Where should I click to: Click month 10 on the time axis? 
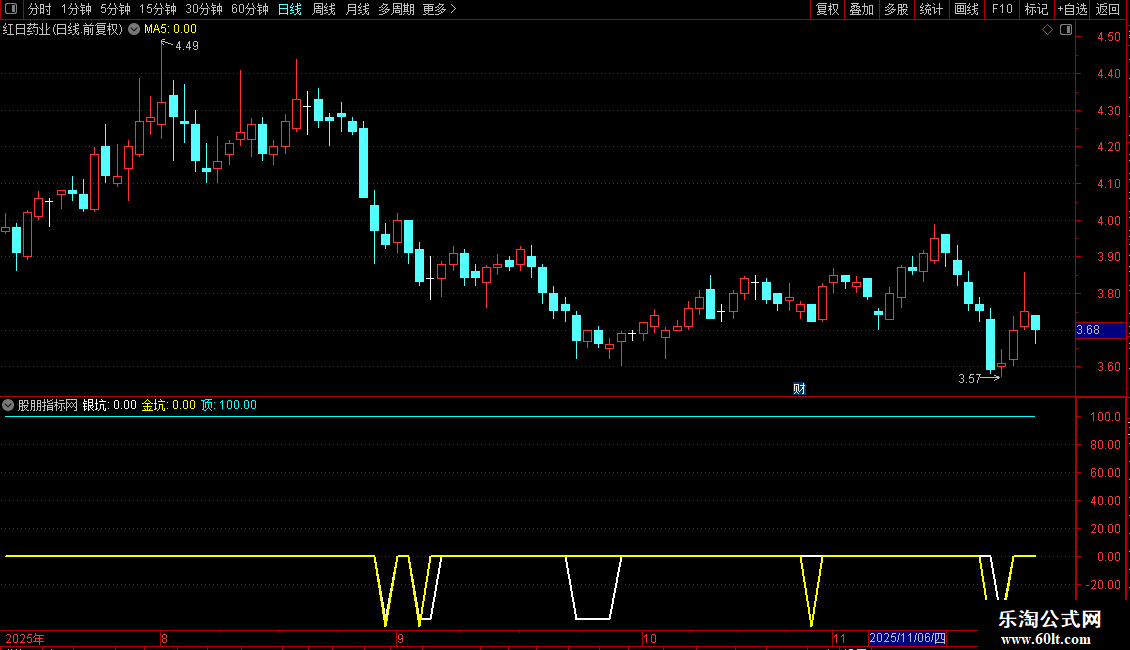coord(649,638)
